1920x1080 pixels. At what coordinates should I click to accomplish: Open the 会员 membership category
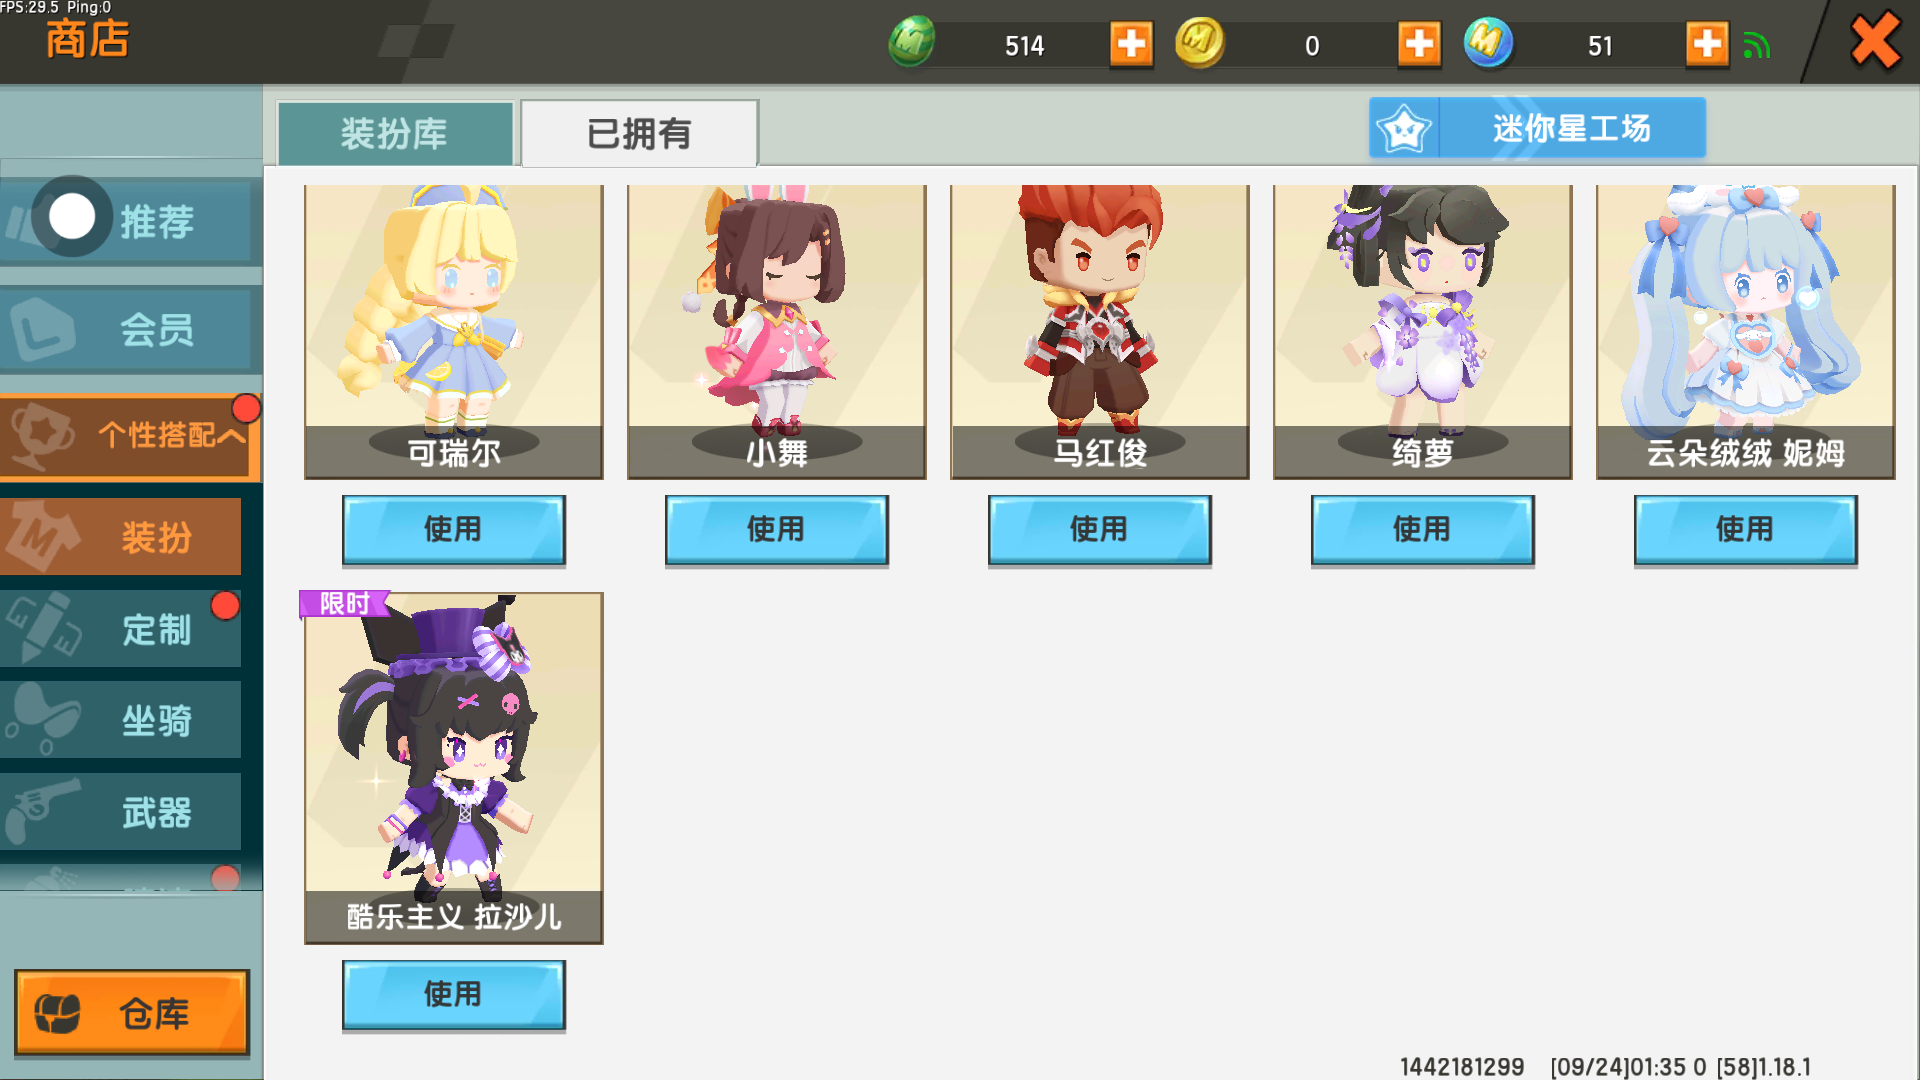point(130,329)
